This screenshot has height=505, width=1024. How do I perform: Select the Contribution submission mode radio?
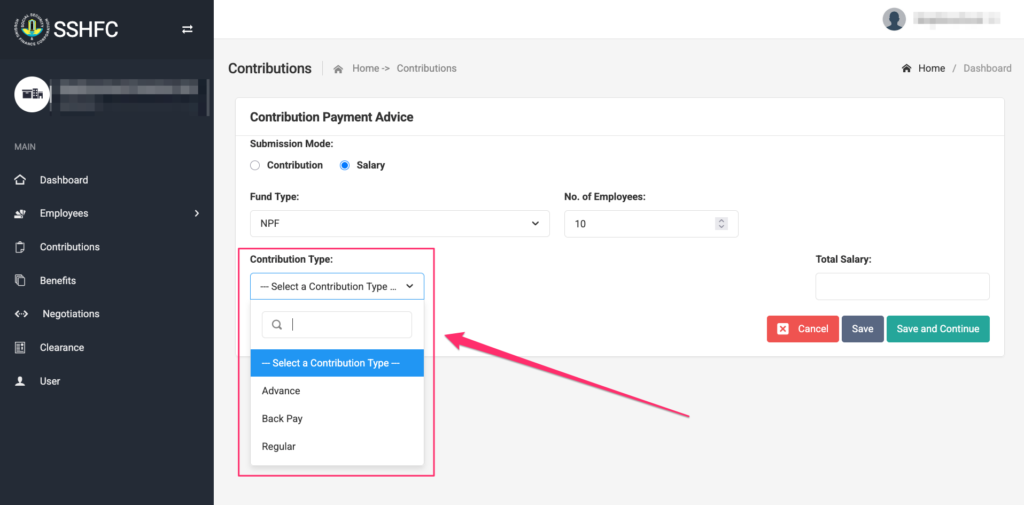coord(255,165)
